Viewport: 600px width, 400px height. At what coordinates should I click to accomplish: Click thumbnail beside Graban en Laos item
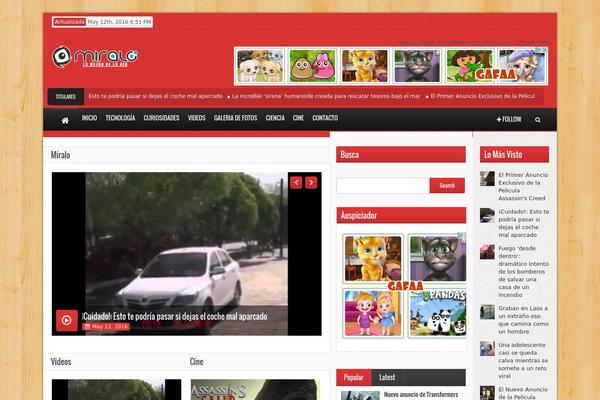pyautogui.click(x=487, y=312)
